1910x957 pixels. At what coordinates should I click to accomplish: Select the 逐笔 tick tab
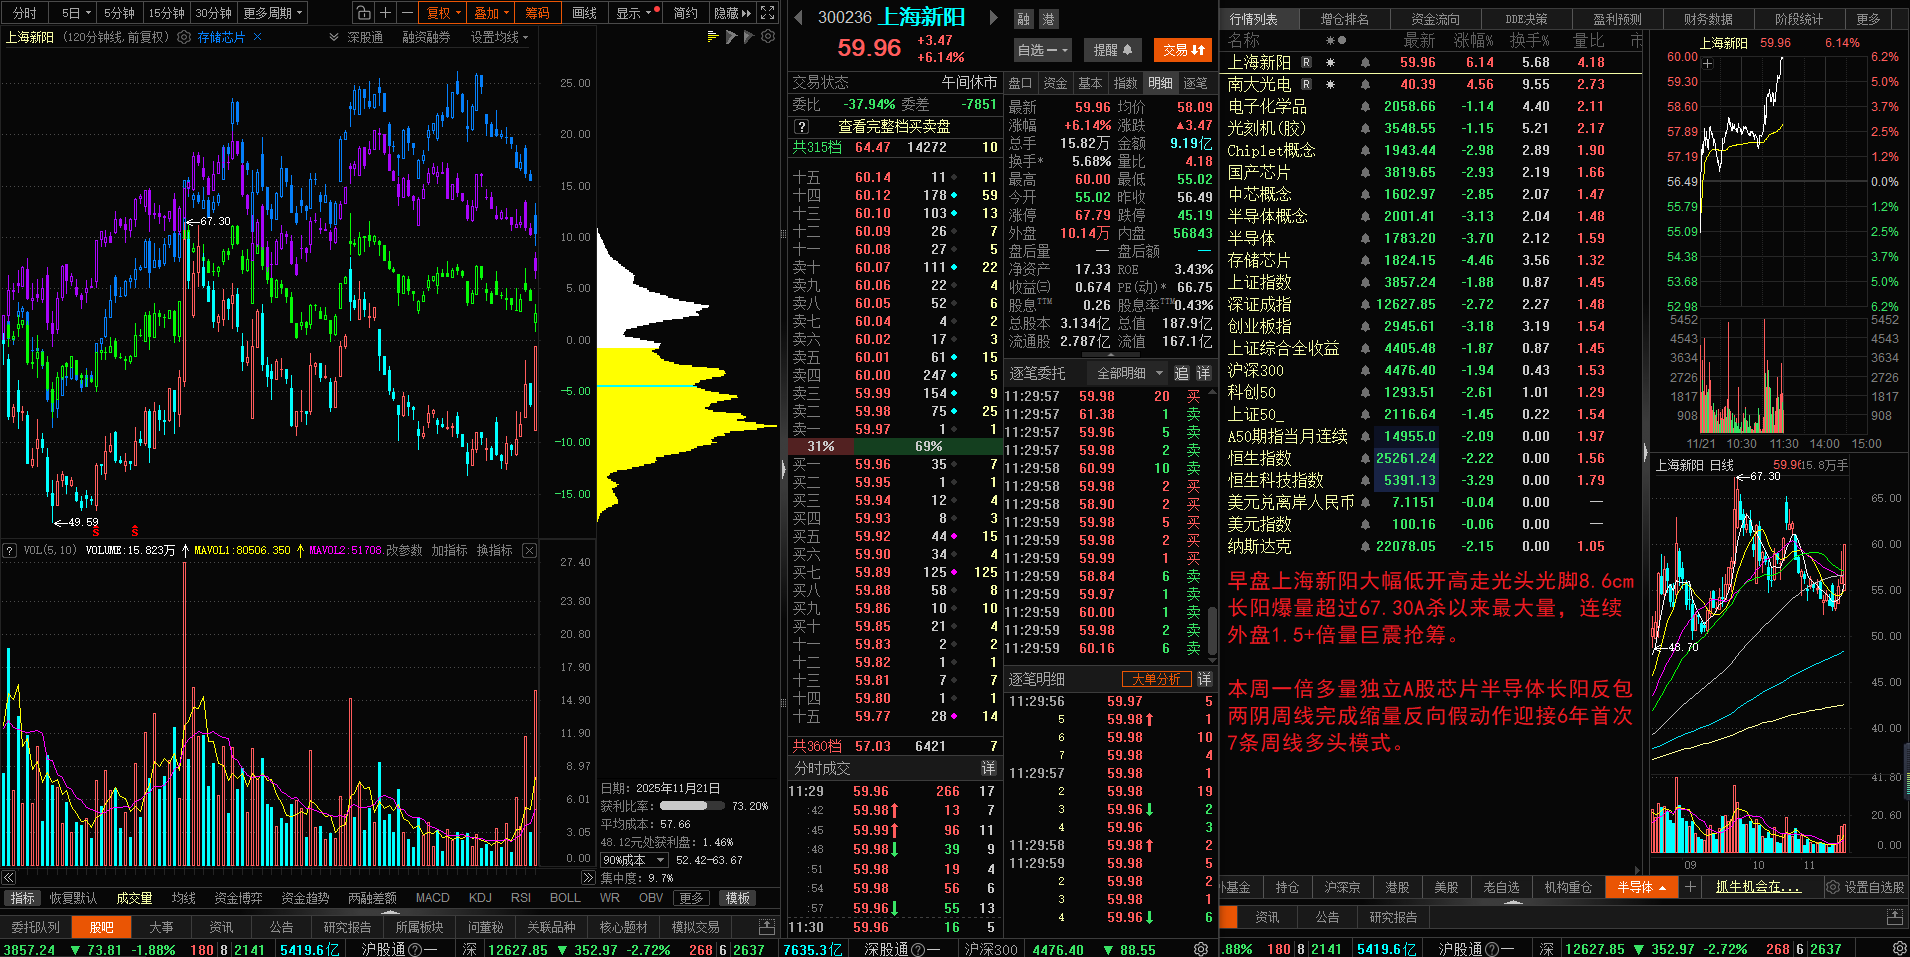(1195, 83)
